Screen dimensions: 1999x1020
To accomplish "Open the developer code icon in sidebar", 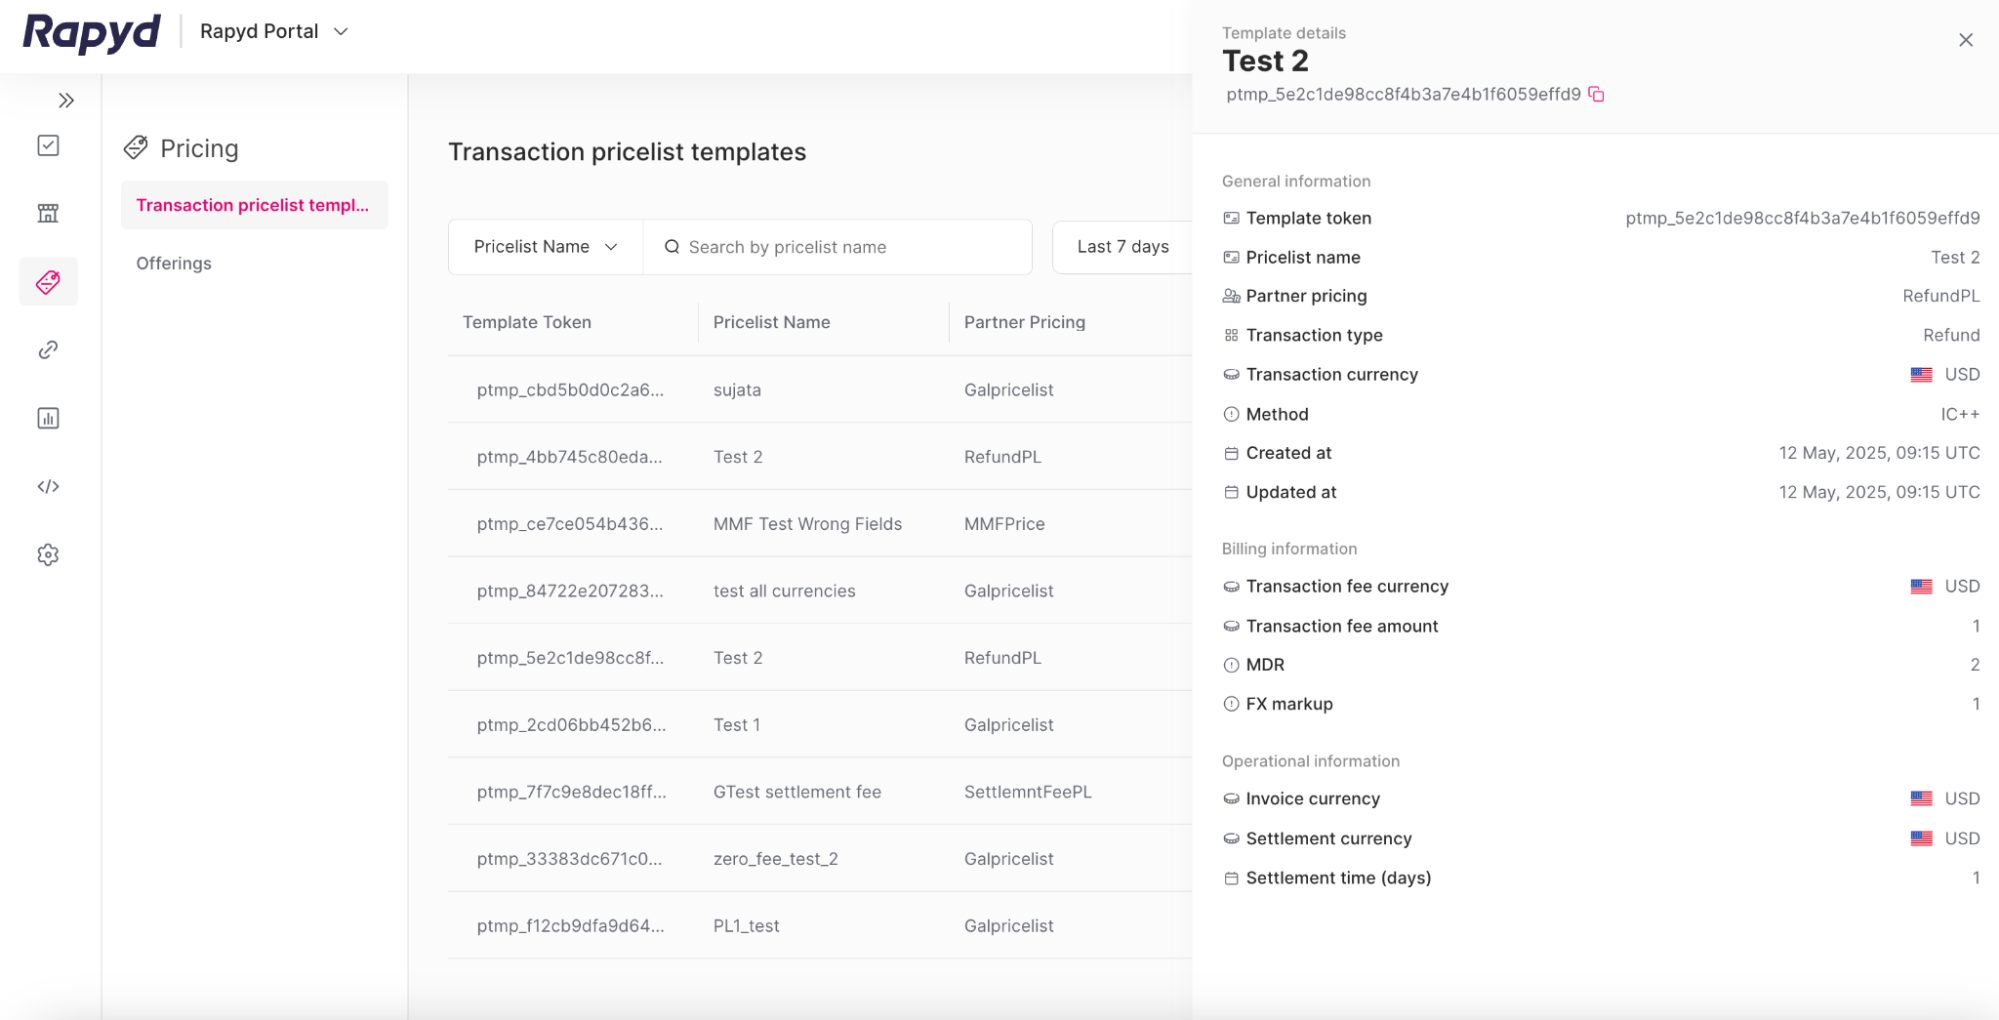I will tap(47, 487).
